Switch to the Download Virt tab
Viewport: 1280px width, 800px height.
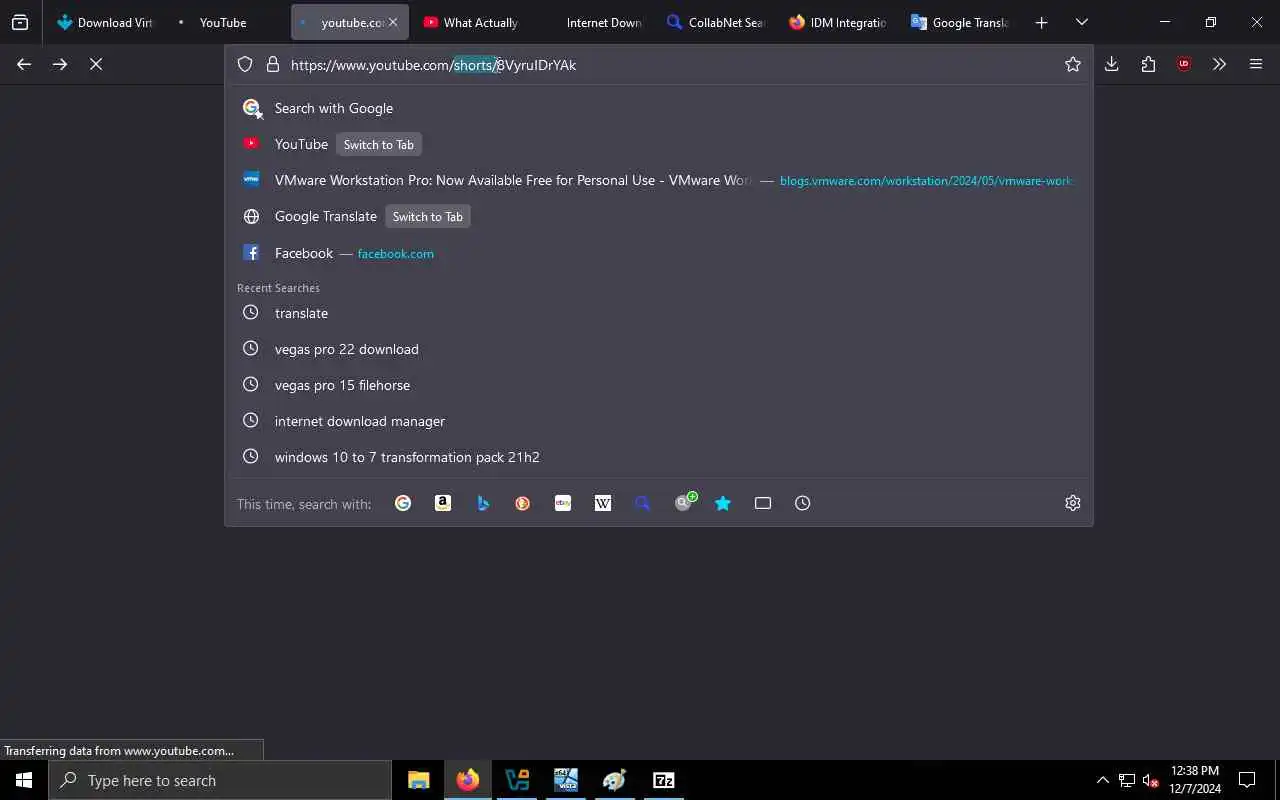pos(105,22)
